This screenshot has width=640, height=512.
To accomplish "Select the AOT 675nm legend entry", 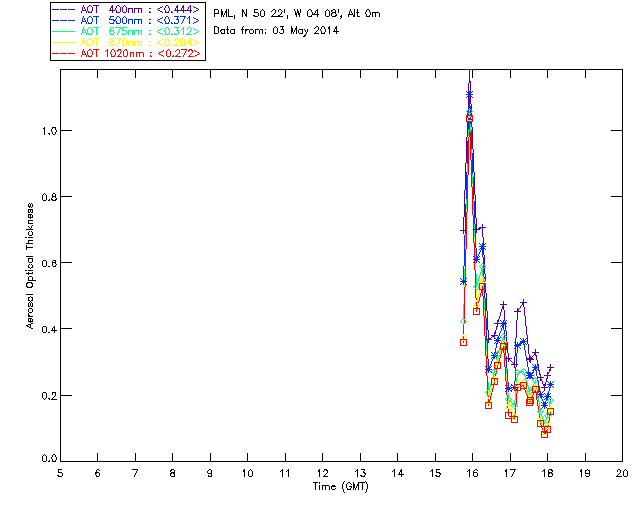I will (126, 31).
